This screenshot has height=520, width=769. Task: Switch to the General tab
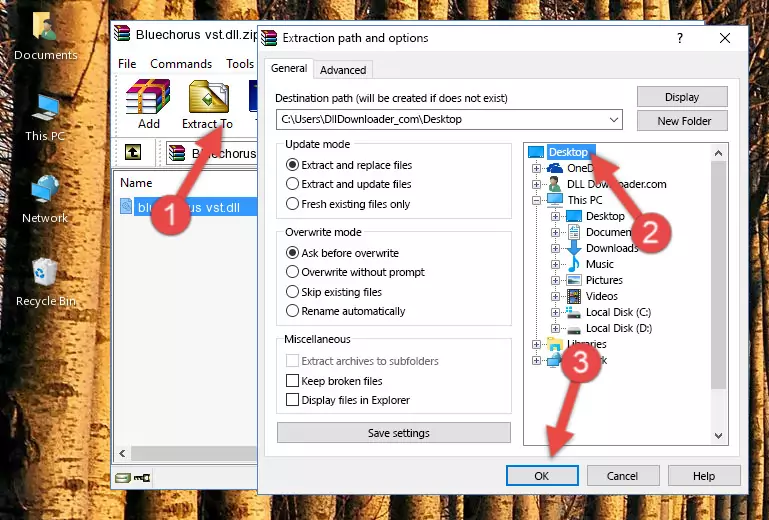(x=289, y=68)
